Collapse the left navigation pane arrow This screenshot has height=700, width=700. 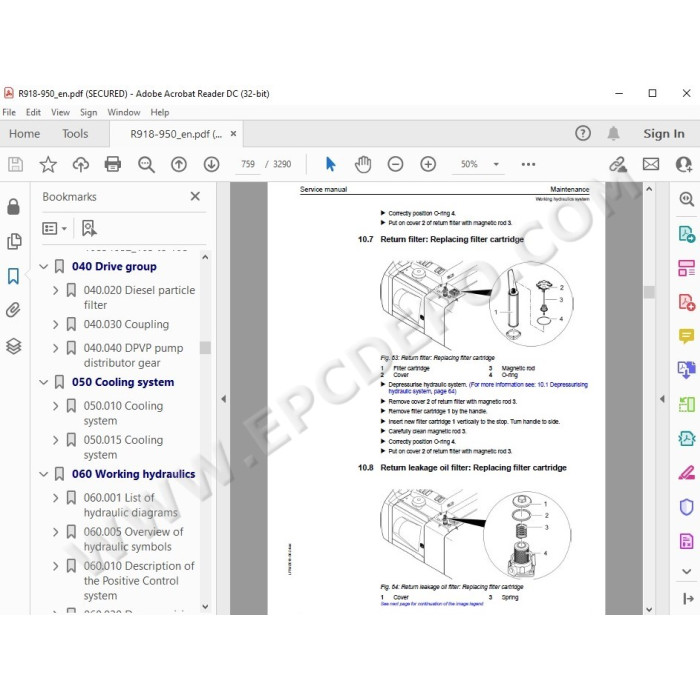pyautogui.click(x=224, y=399)
